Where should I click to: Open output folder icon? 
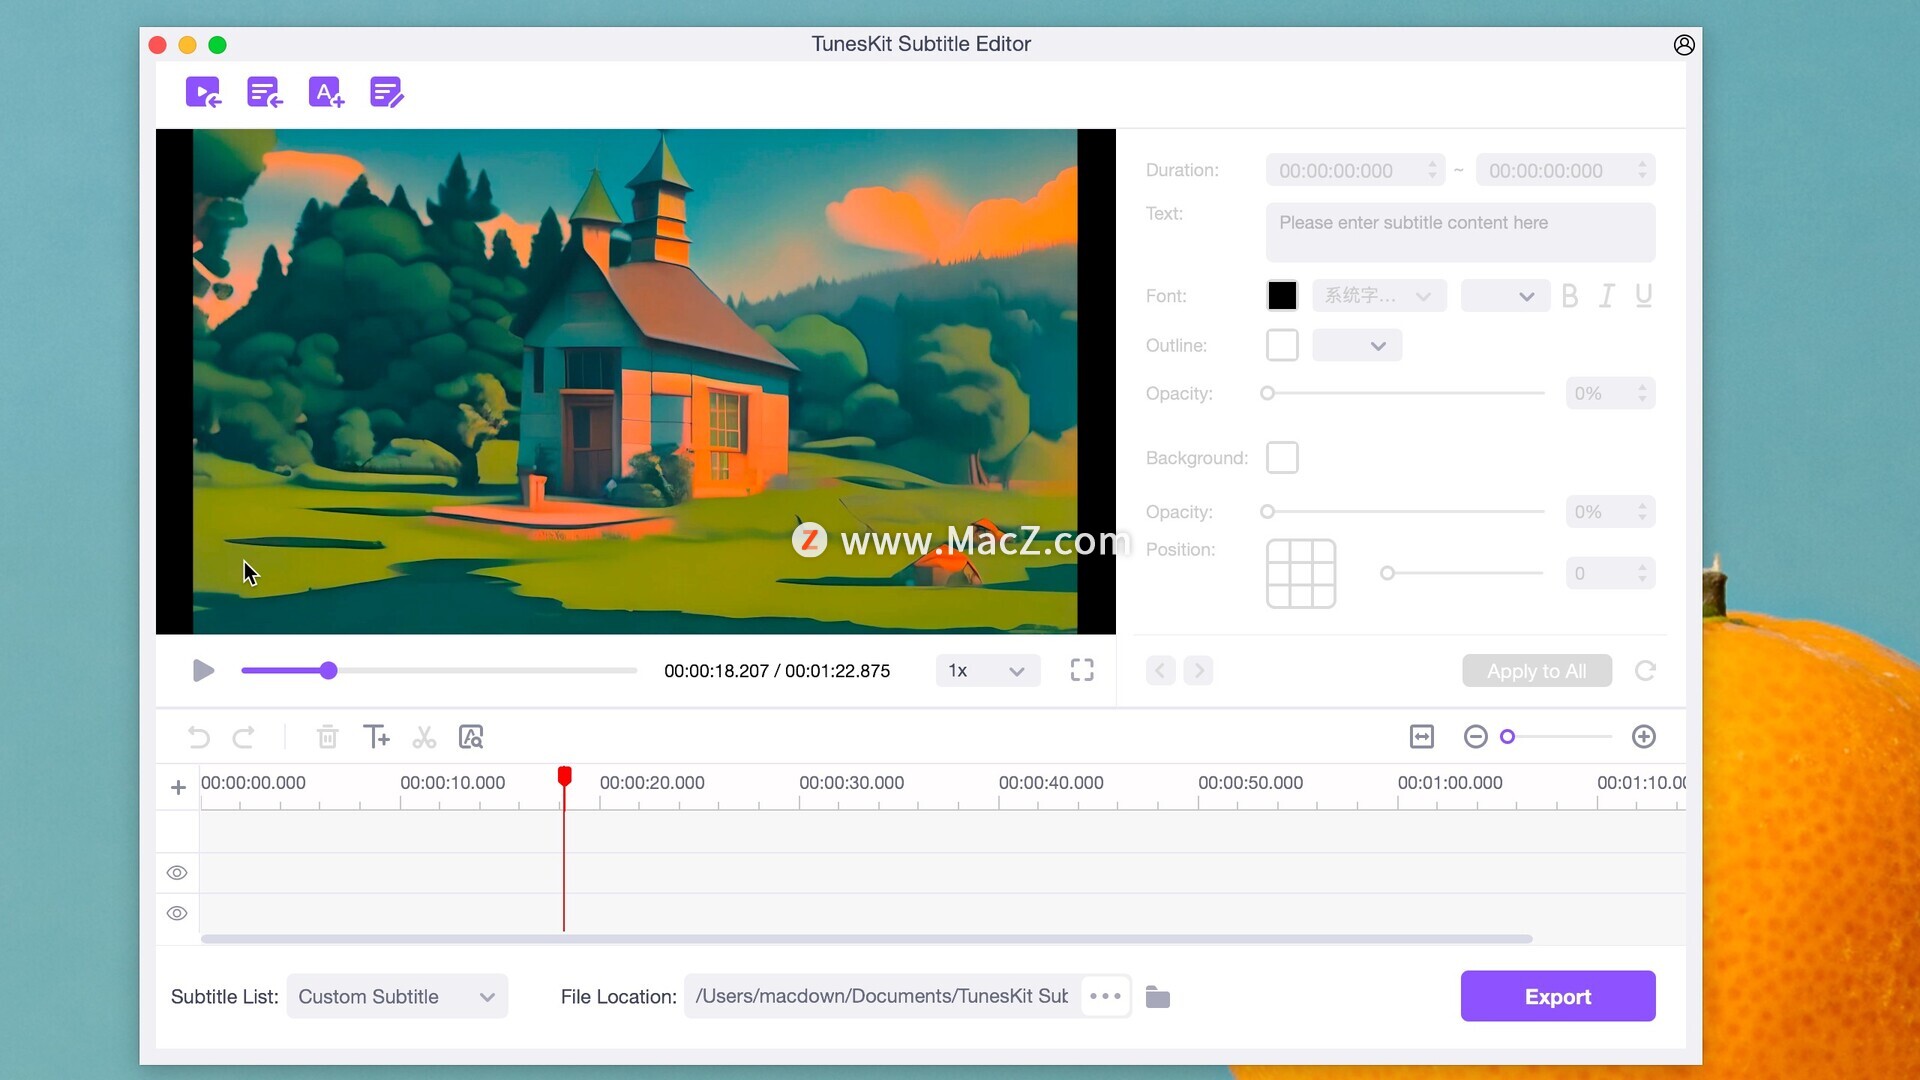(x=1157, y=997)
